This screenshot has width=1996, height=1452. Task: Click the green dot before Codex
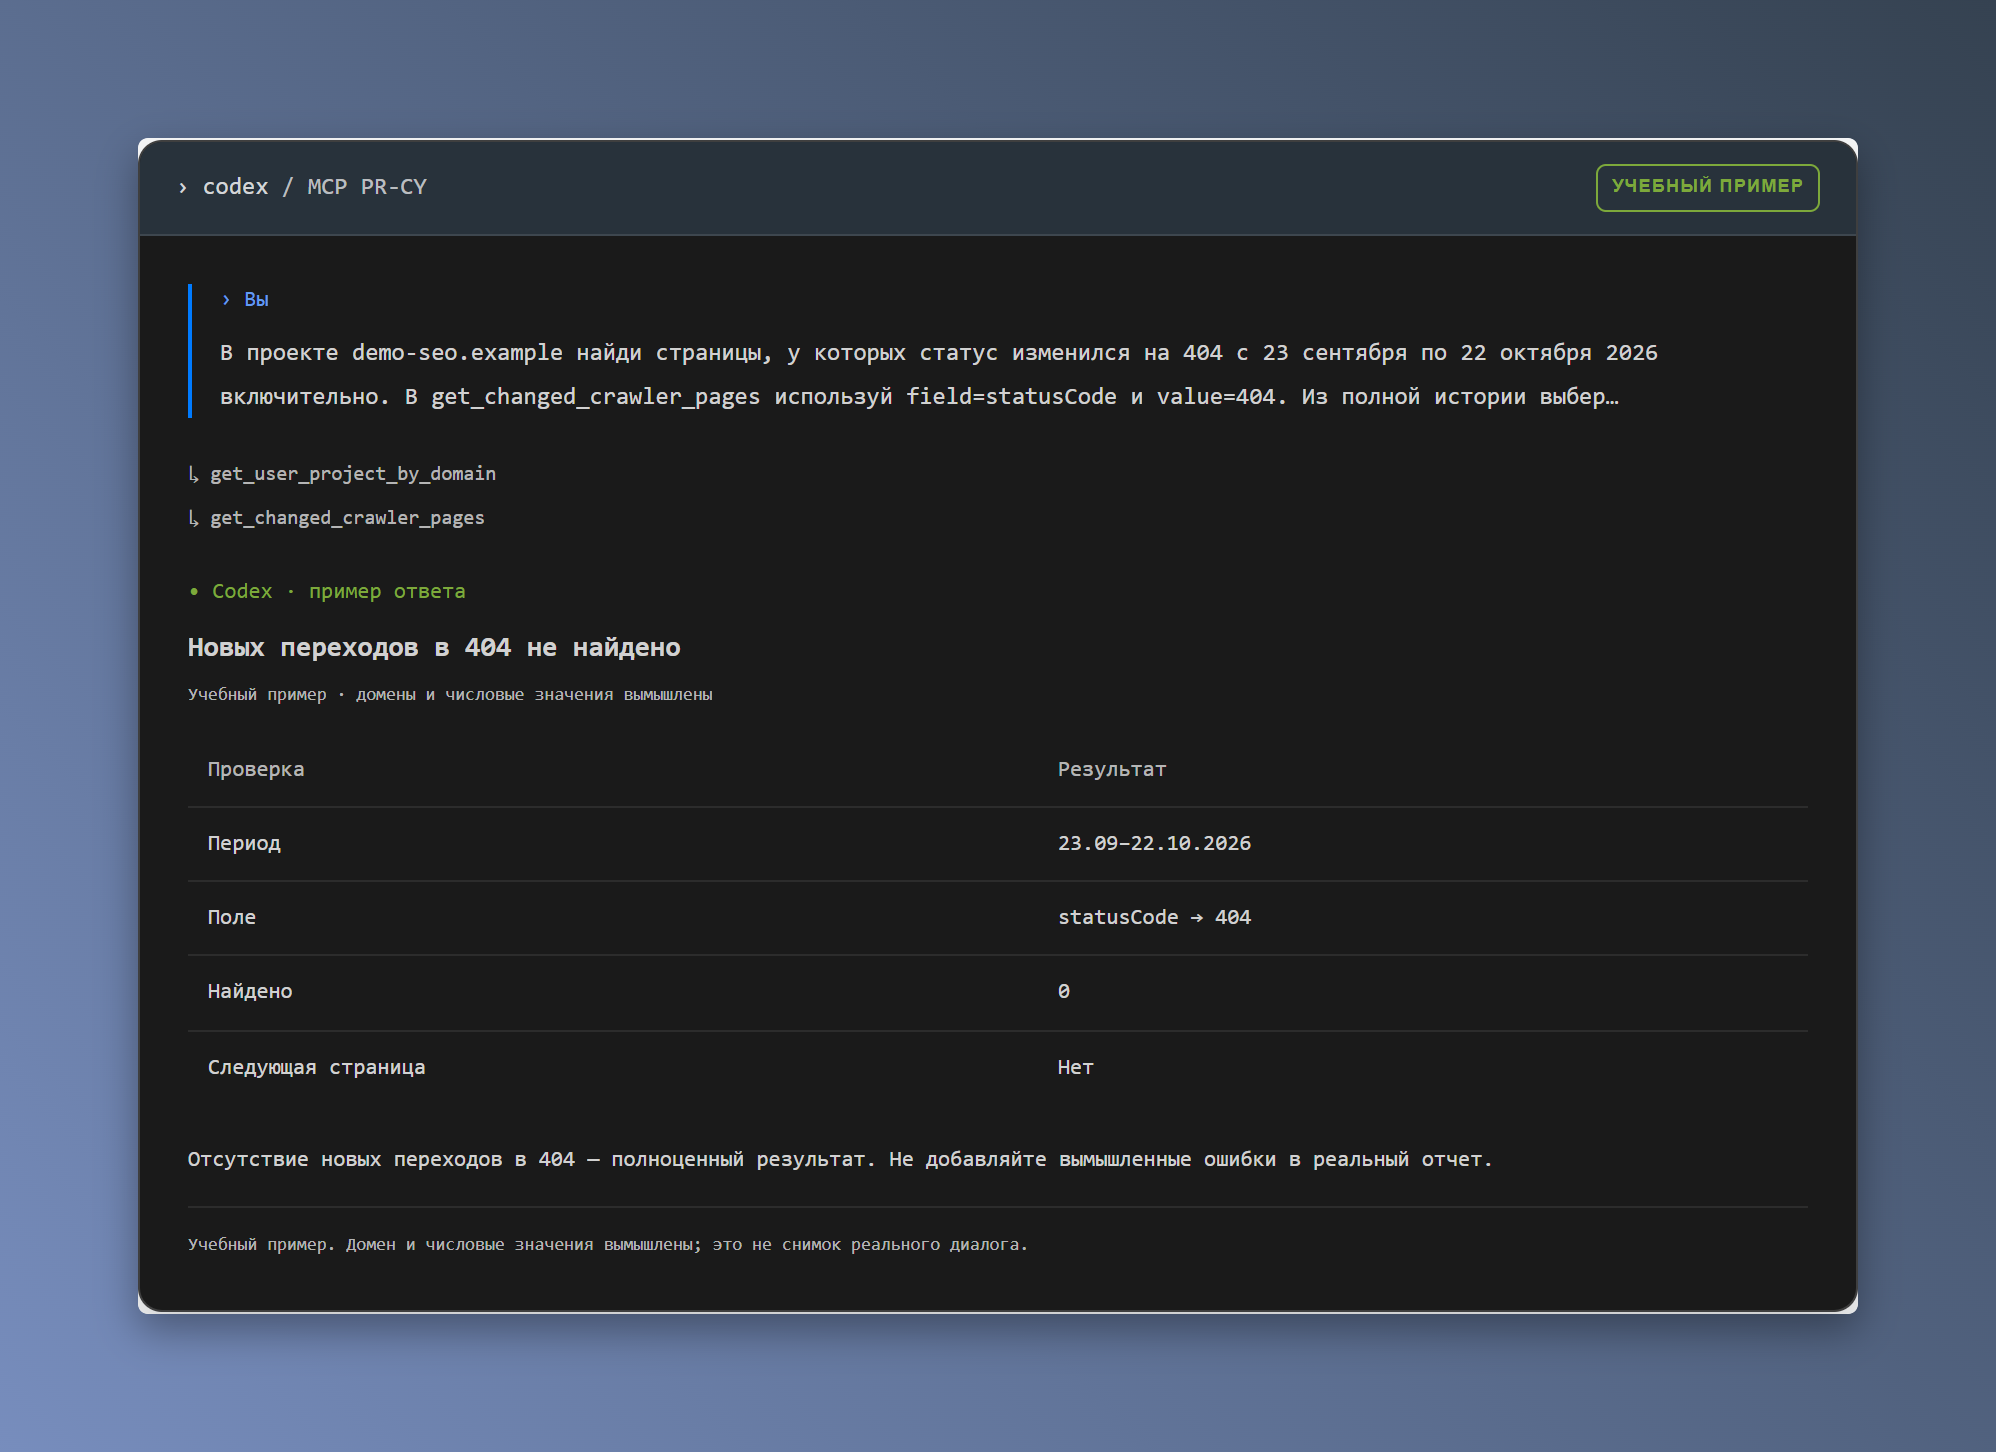(x=194, y=591)
